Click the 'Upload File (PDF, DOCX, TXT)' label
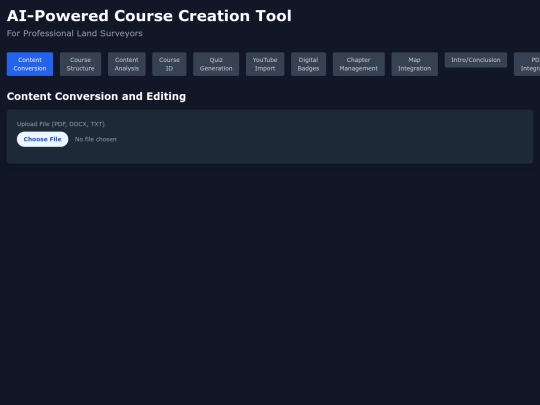Screen dimensions: 540x405 click(x=61, y=124)
